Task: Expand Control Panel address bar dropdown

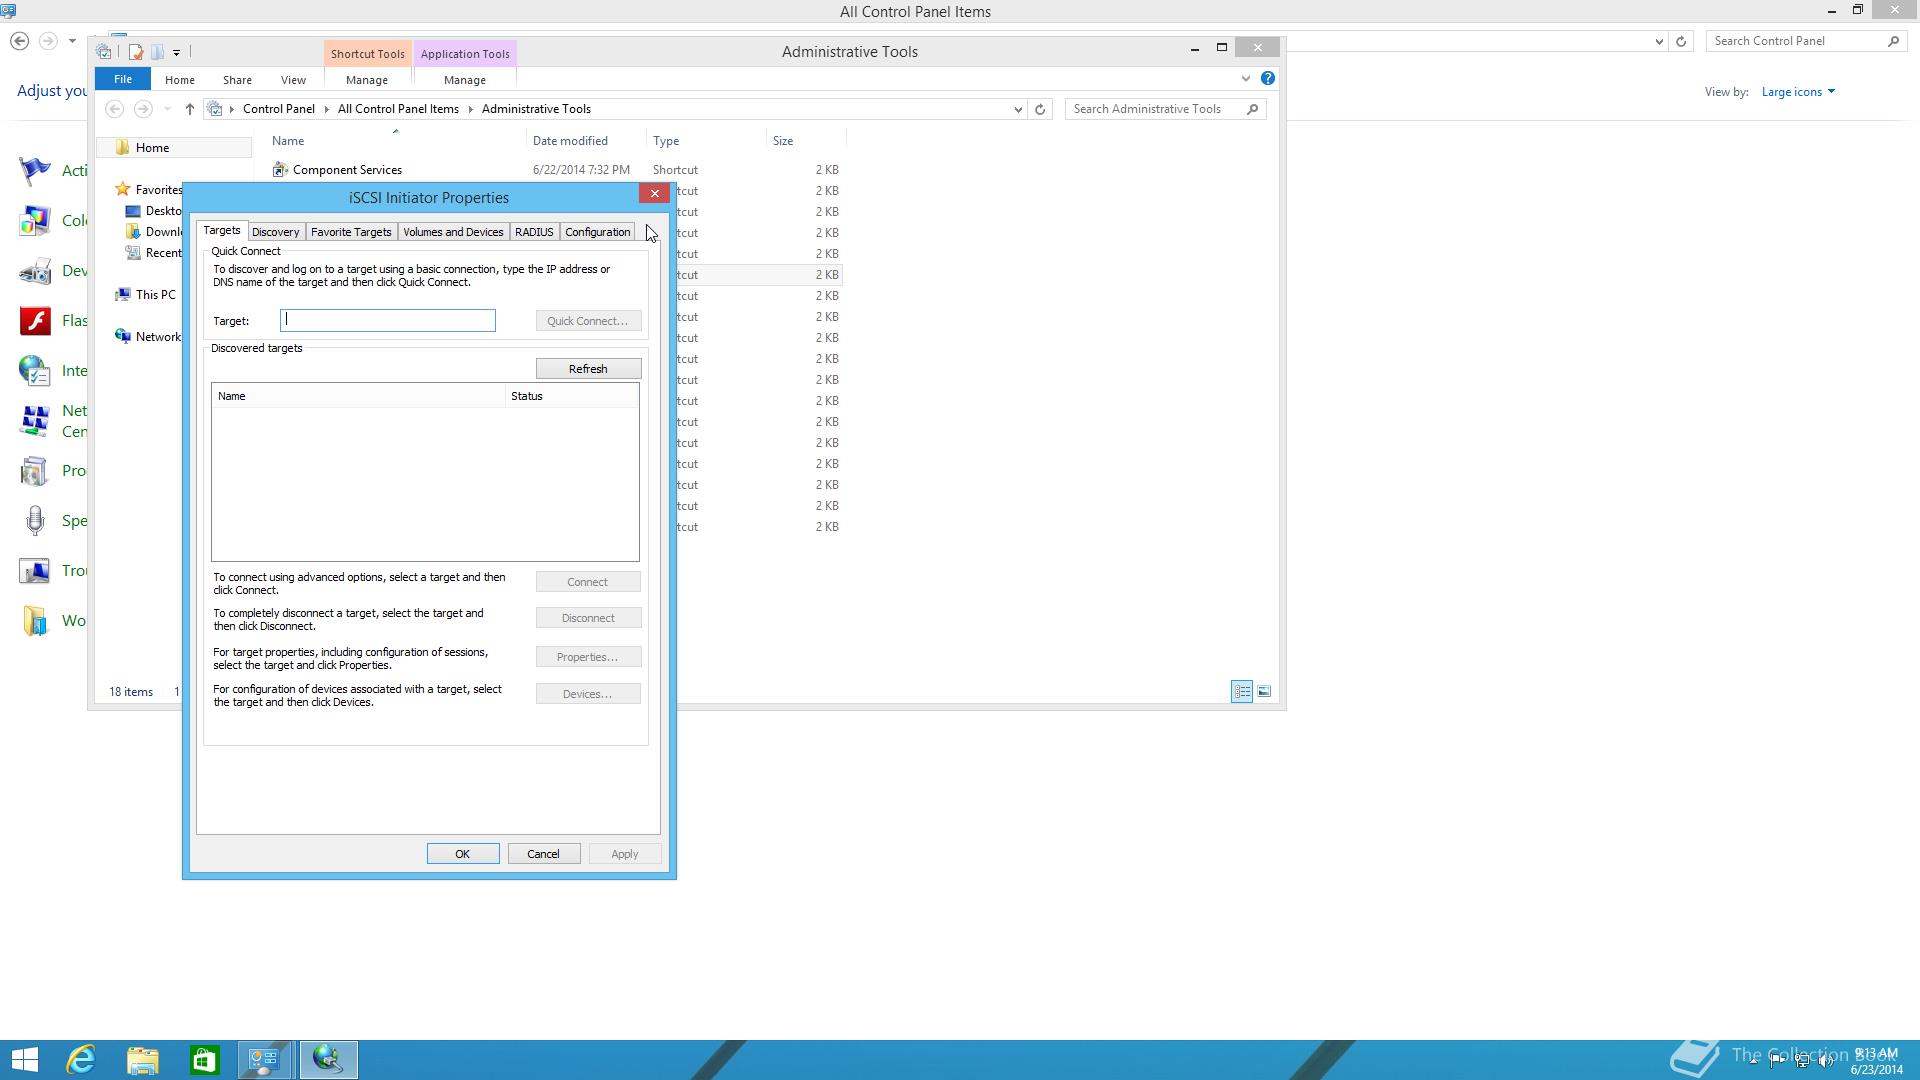Action: point(1659,41)
